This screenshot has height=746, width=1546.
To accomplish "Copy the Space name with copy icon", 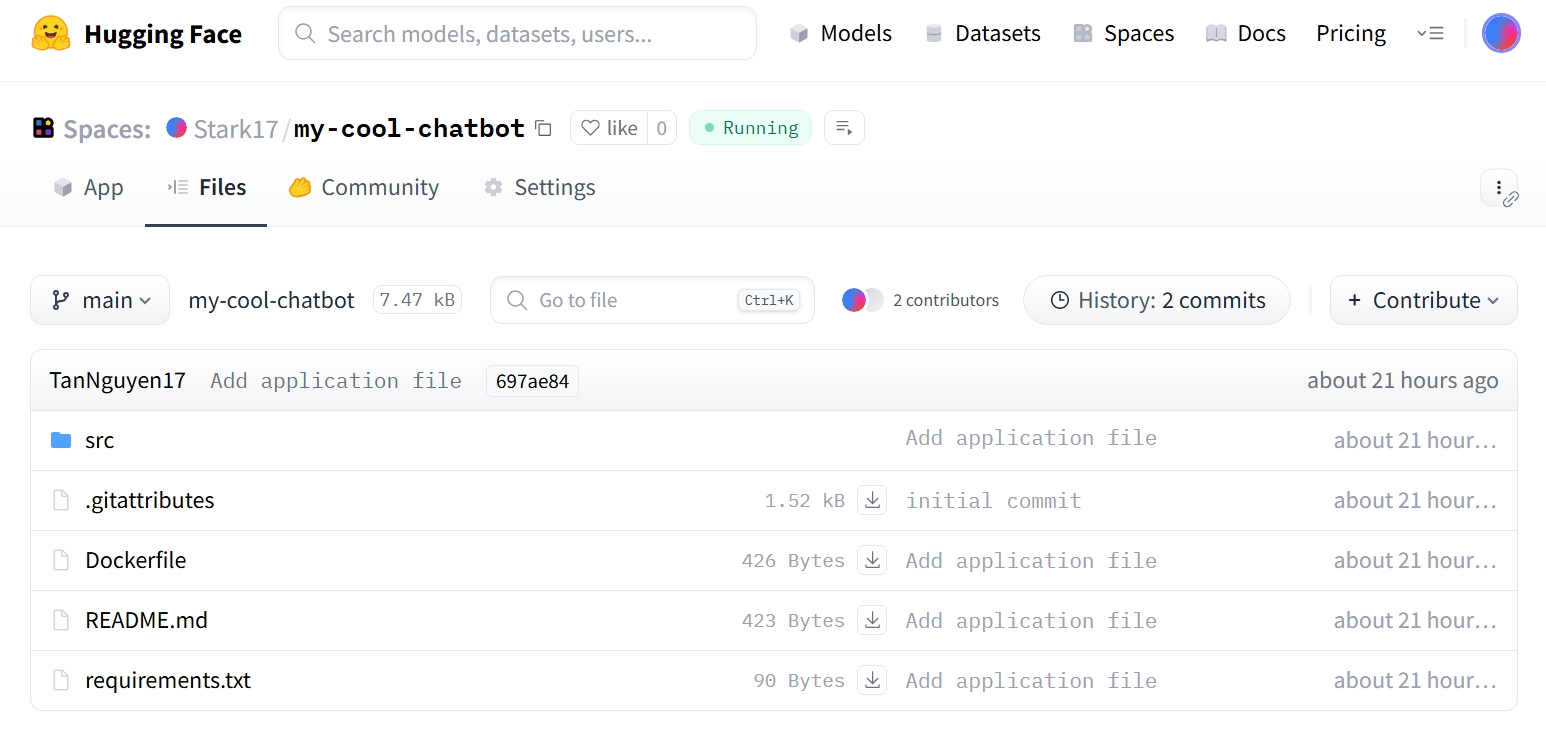I will (x=543, y=128).
